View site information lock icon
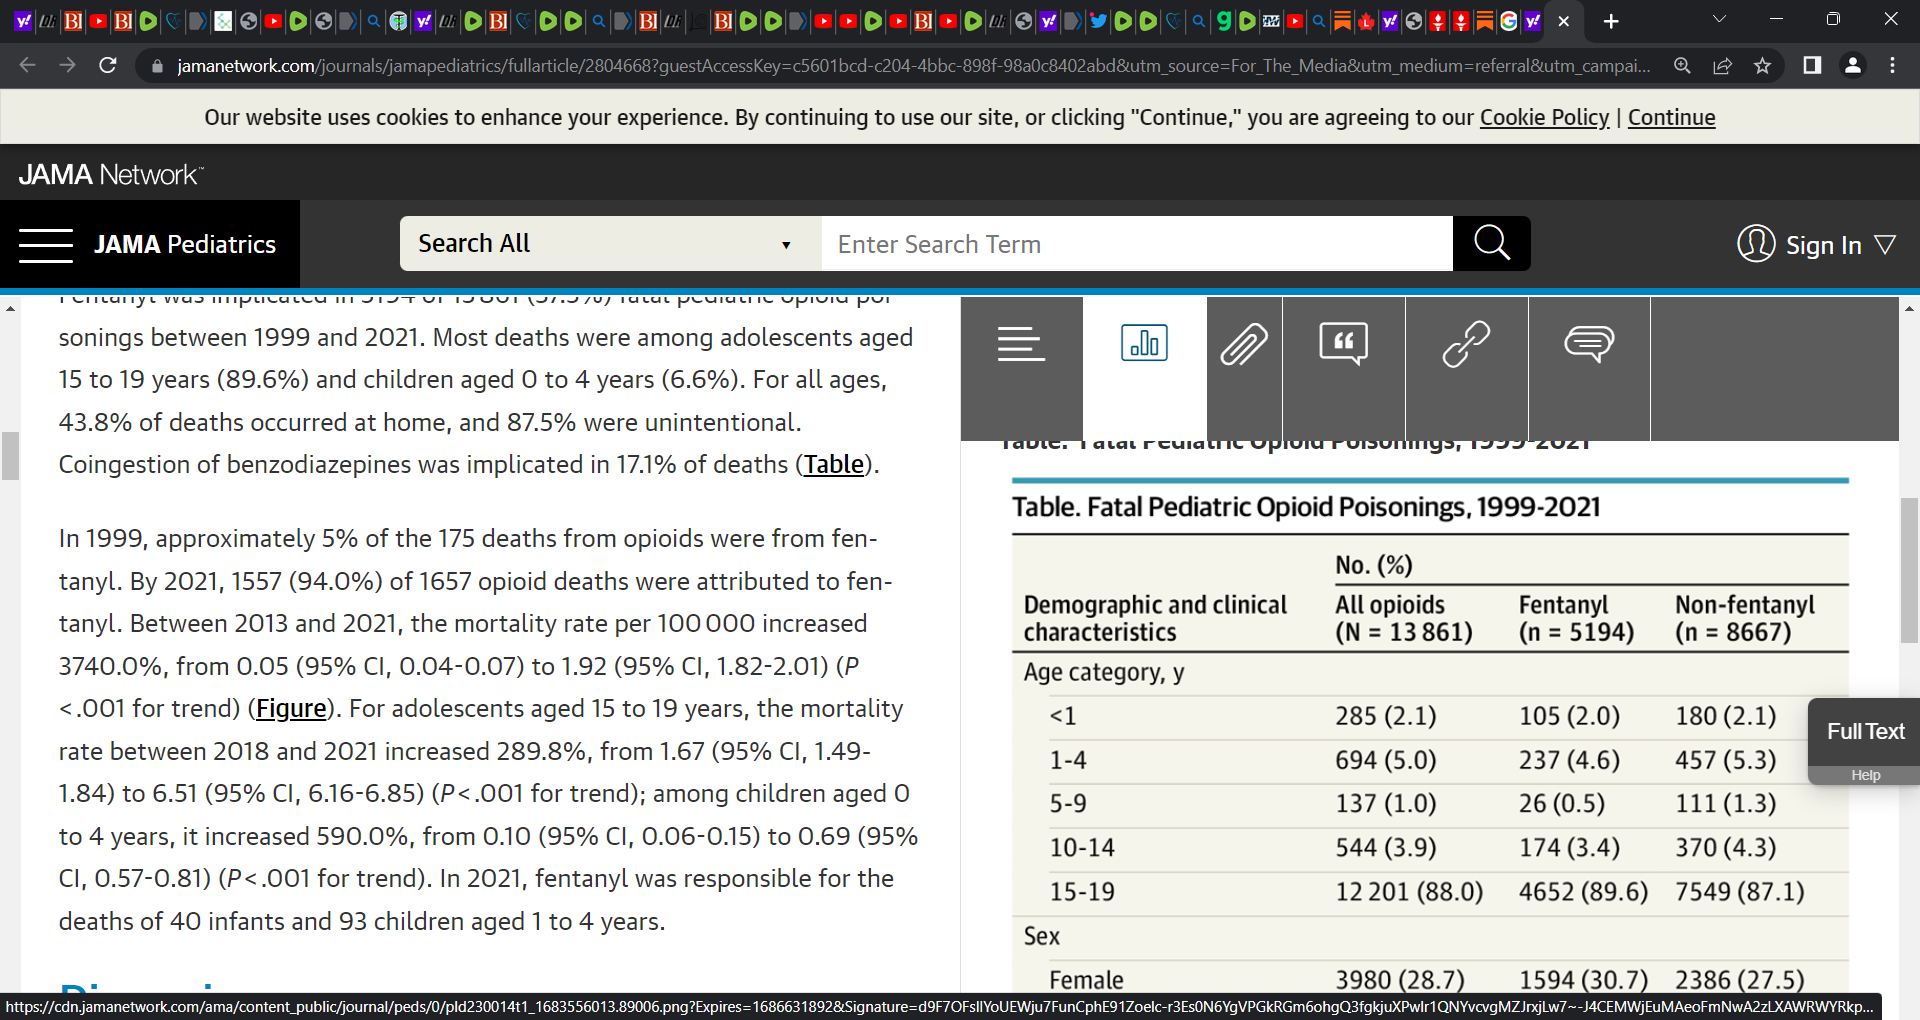This screenshot has width=1920, height=1020. (157, 66)
